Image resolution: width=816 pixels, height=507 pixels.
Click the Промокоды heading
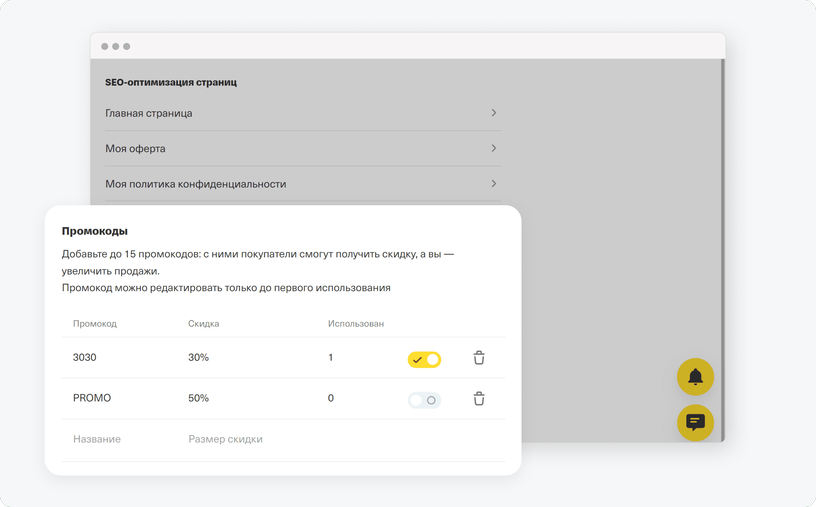95,231
